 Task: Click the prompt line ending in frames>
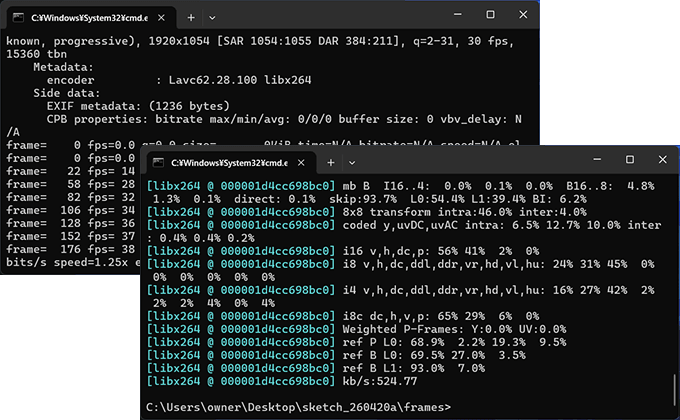coord(298,407)
